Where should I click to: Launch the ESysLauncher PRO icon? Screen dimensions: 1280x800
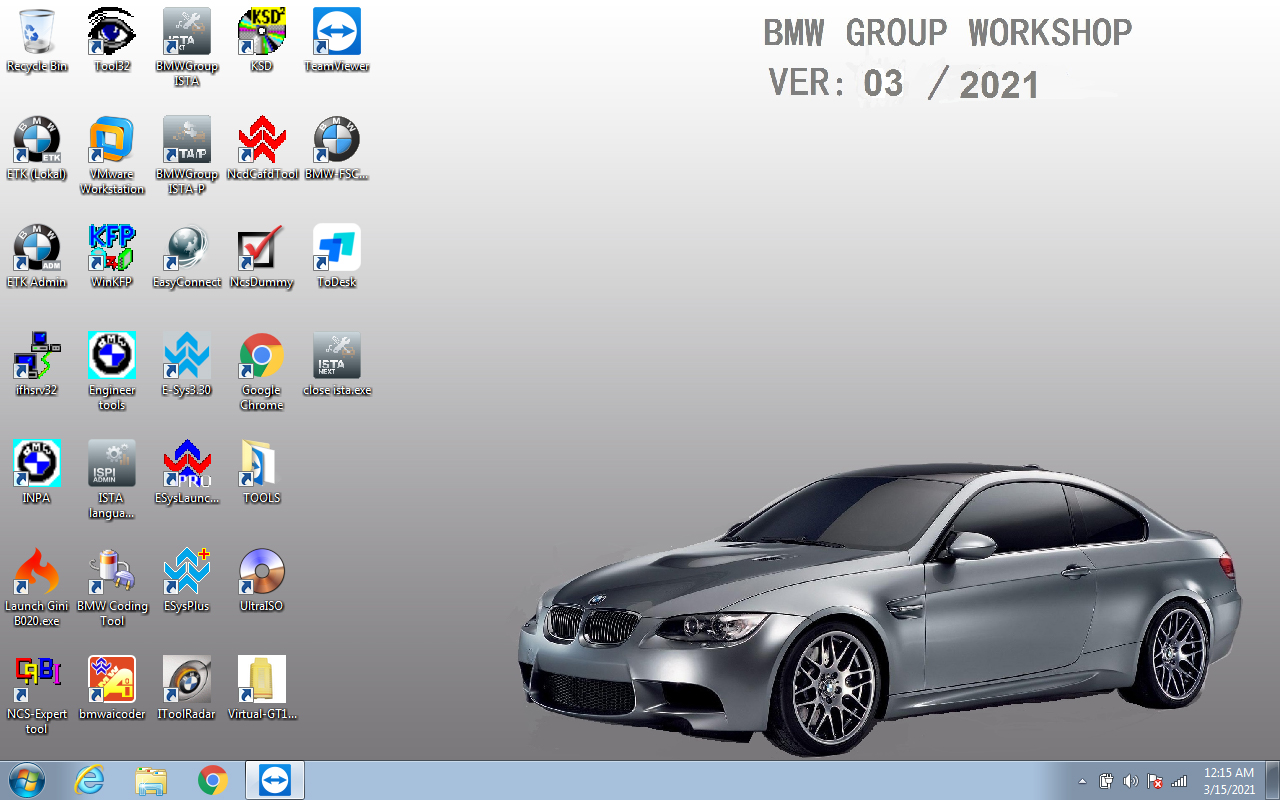pyautogui.click(x=187, y=472)
